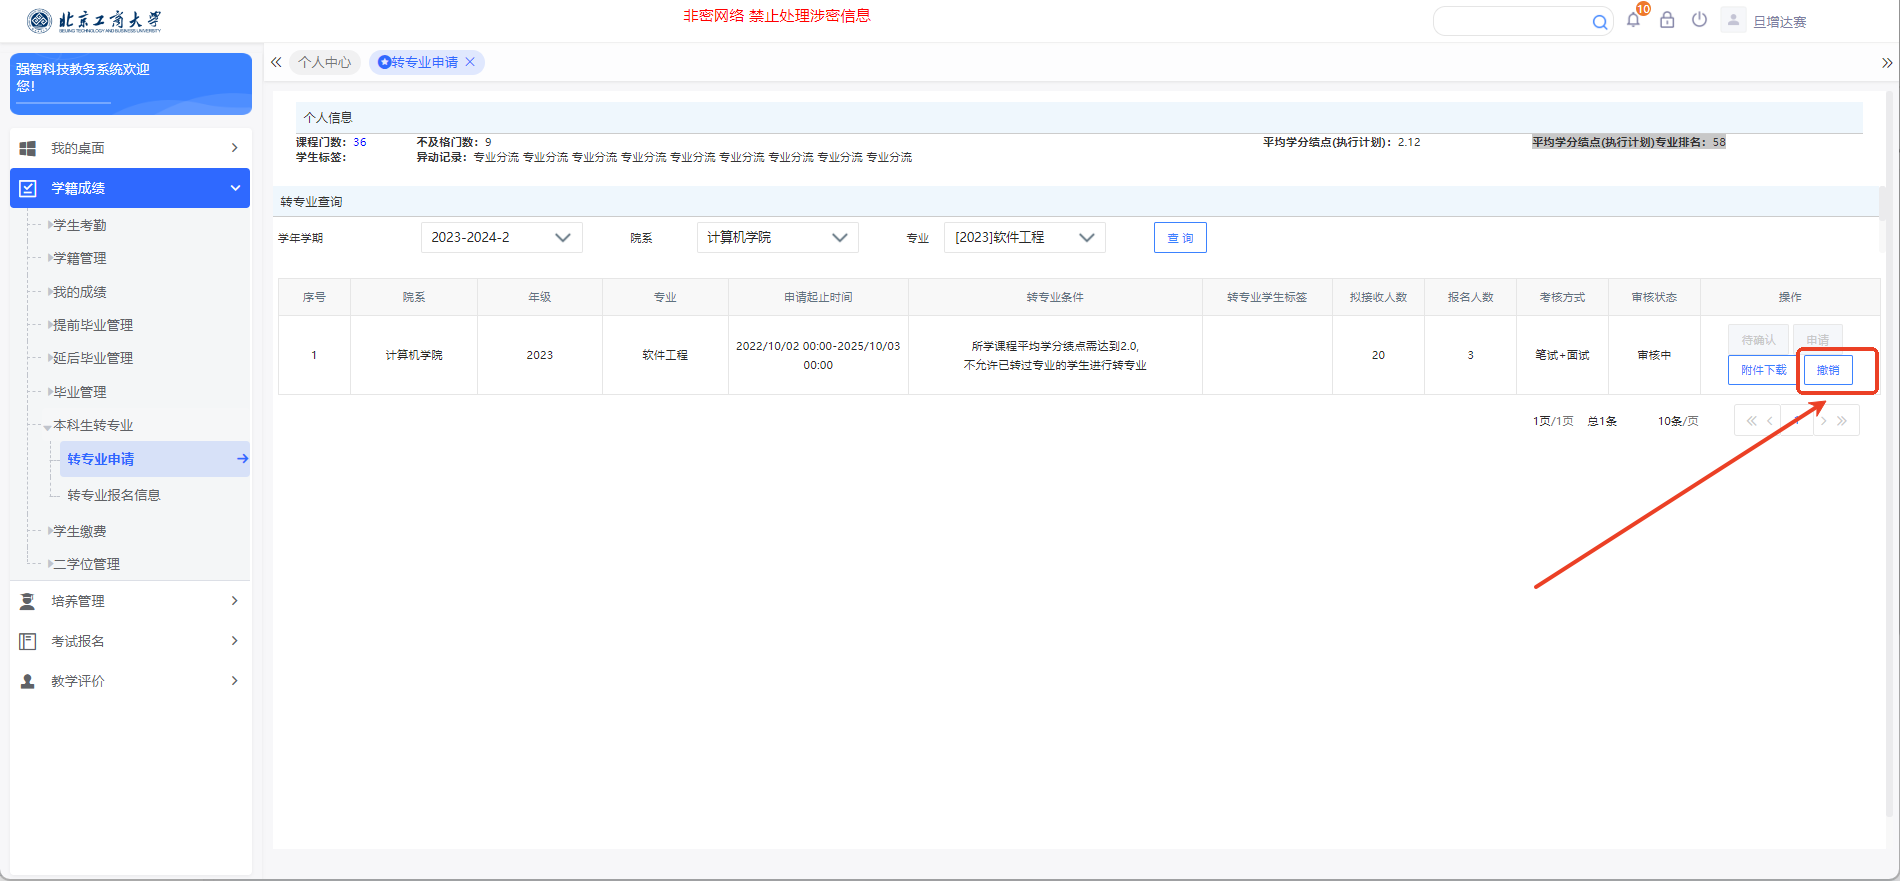
Task: Click the power logout icon
Action: (x=1699, y=20)
